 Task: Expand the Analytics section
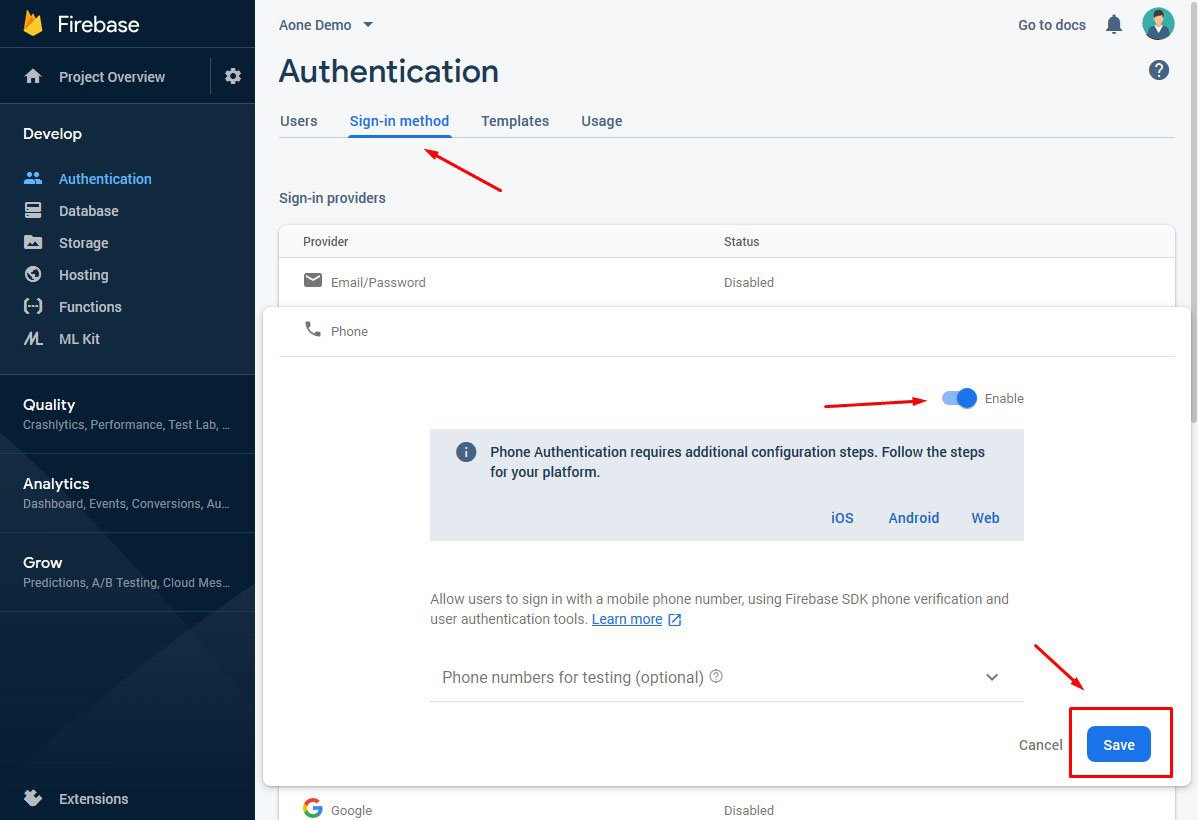(127, 493)
